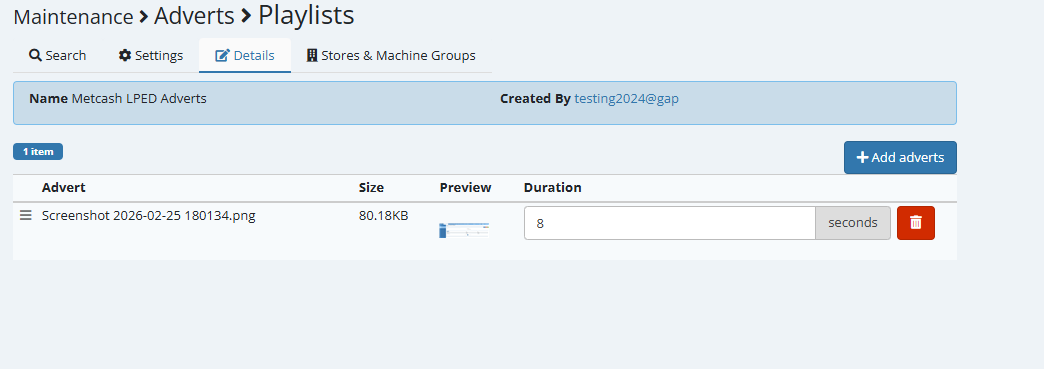Select the file name Screenshot 2026-02-25 180134.png
Screen dimensions: 1044x369
(x=148, y=216)
